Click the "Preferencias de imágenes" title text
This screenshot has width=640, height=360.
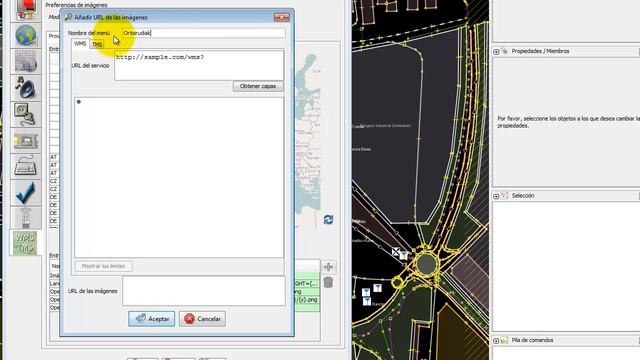pyautogui.click(x=76, y=5)
